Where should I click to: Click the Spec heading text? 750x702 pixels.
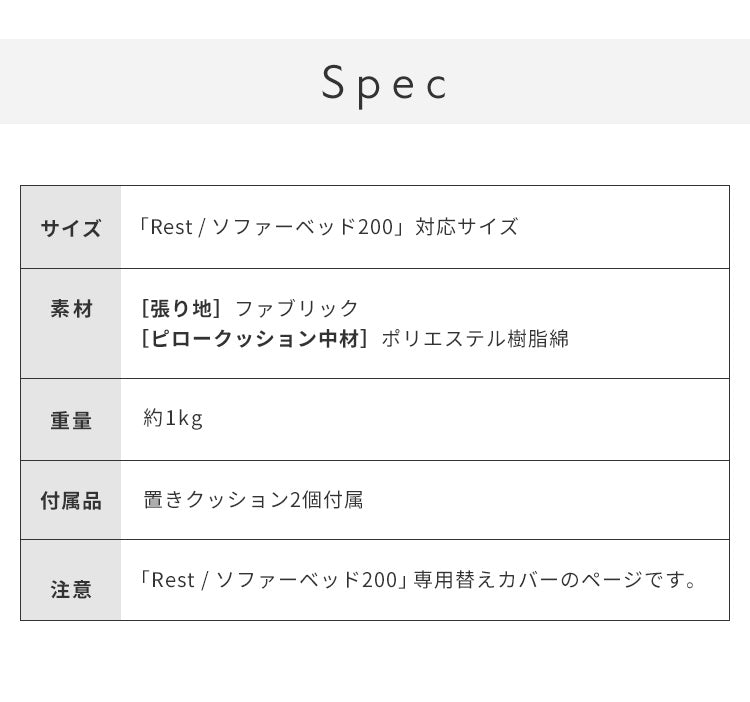(385, 84)
